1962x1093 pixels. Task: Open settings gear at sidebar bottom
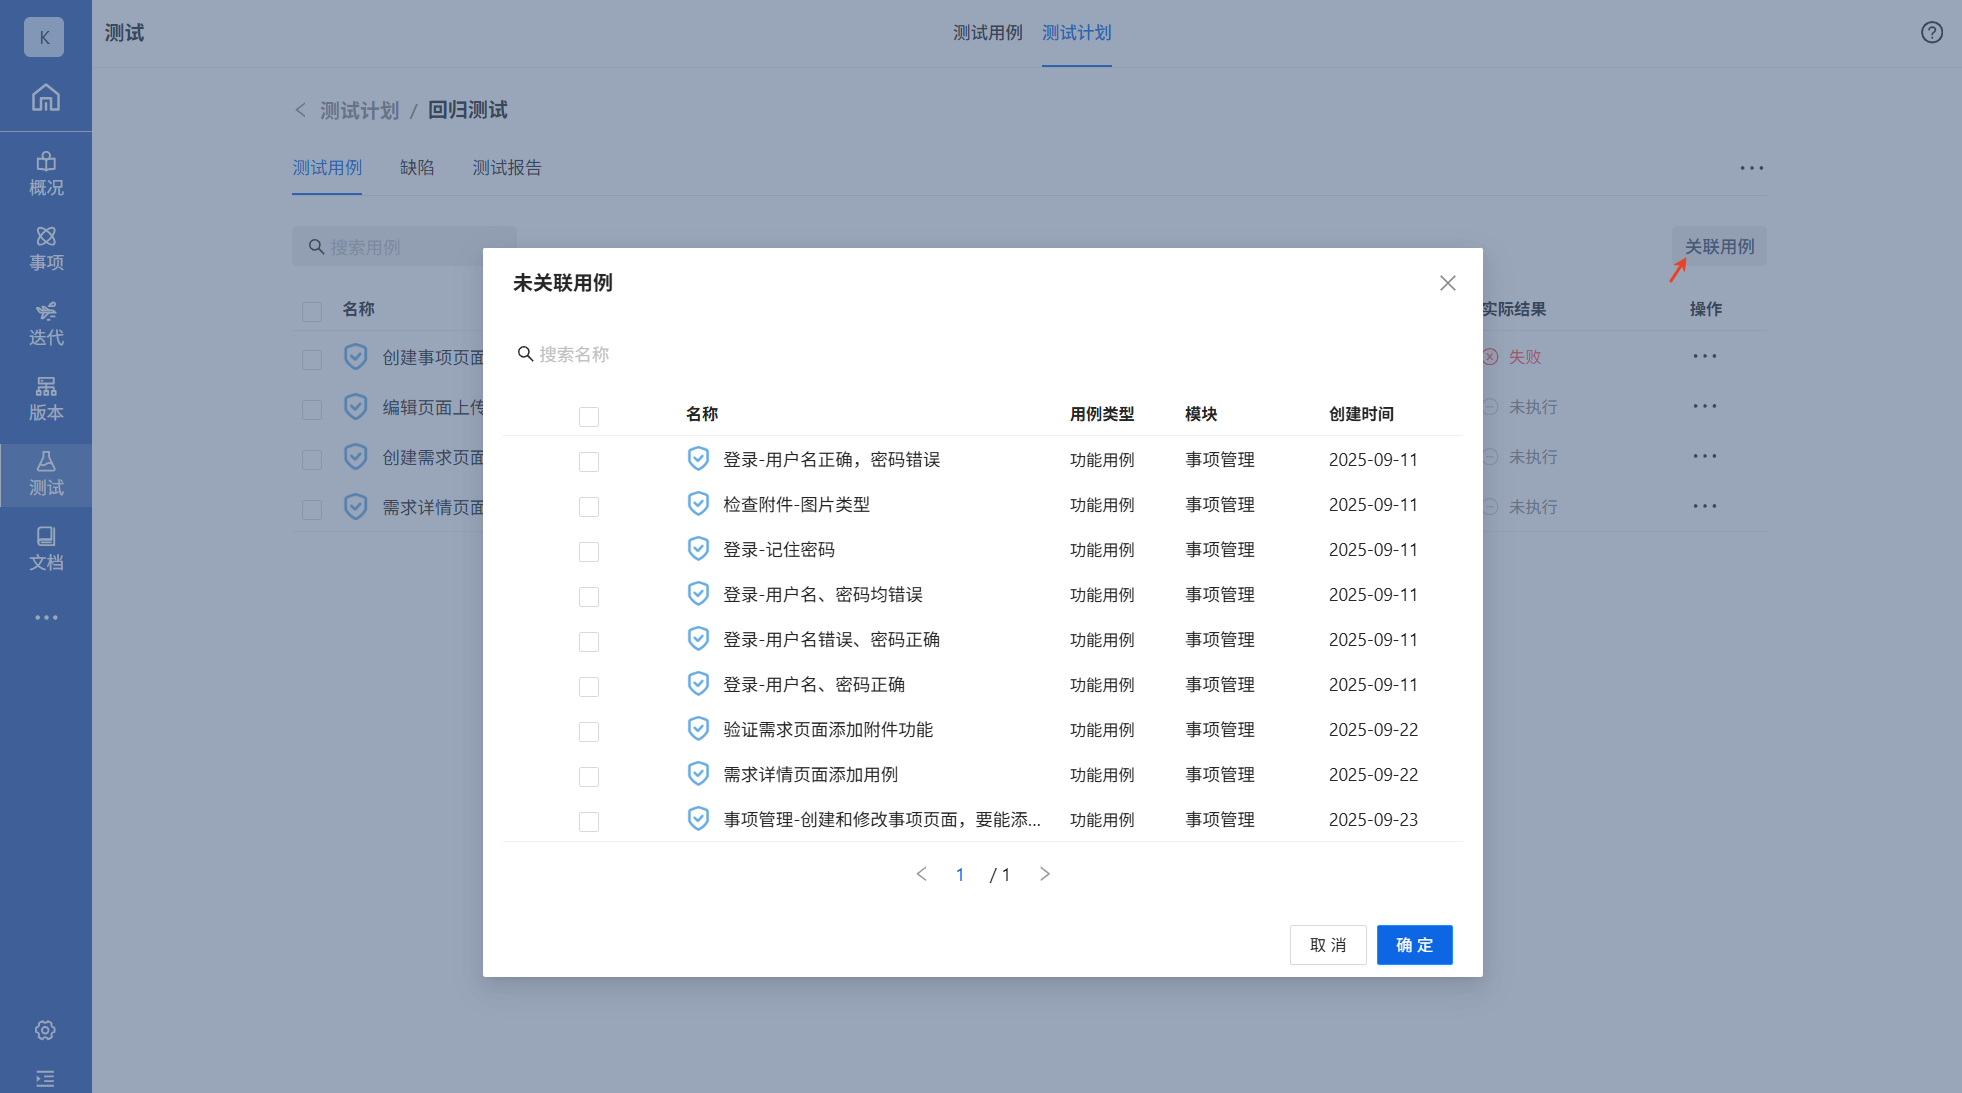click(x=45, y=1030)
